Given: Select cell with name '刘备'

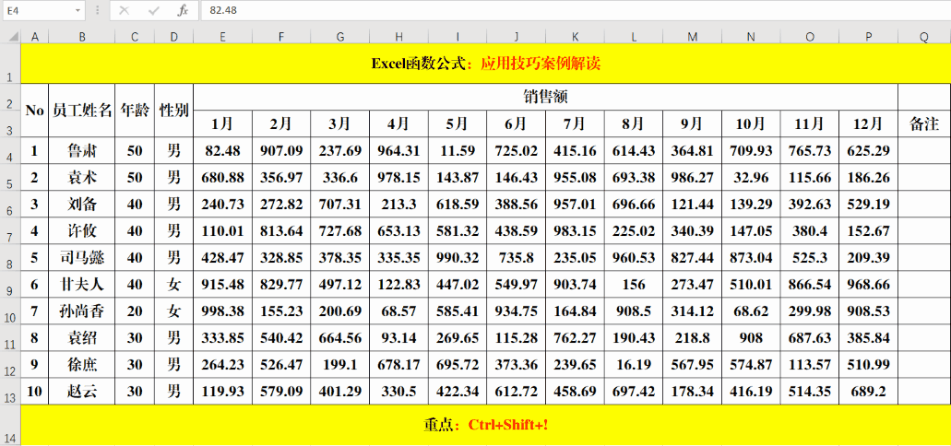Looking at the screenshot, I should tap(82, 204).
